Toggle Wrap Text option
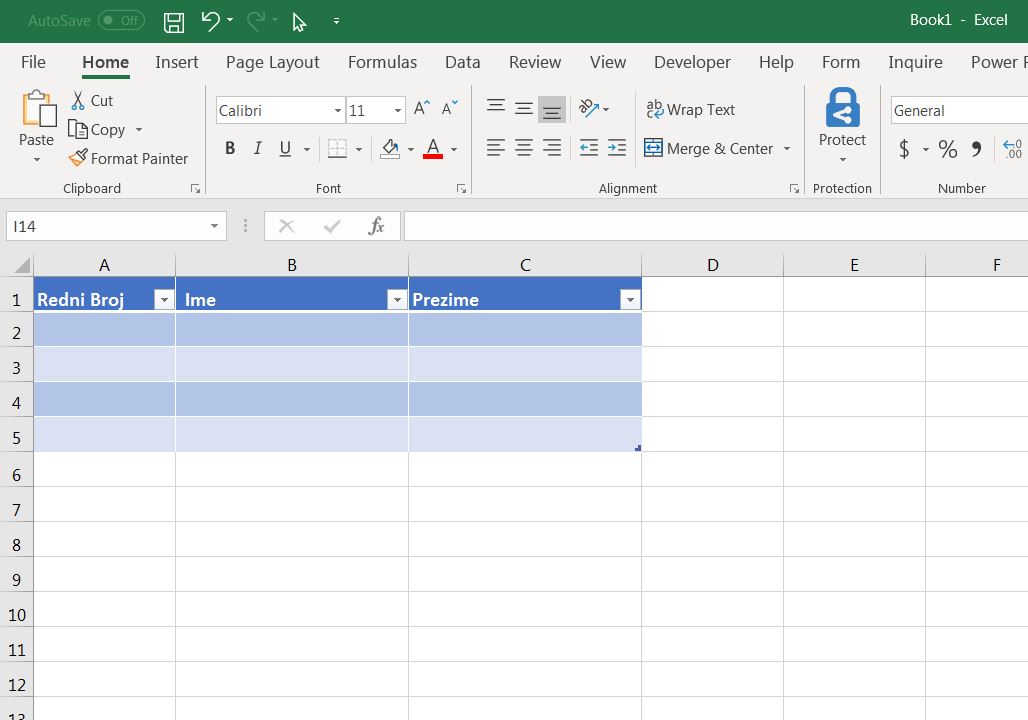This screenshot has width=1028, height=720. (x=690, y=110)
